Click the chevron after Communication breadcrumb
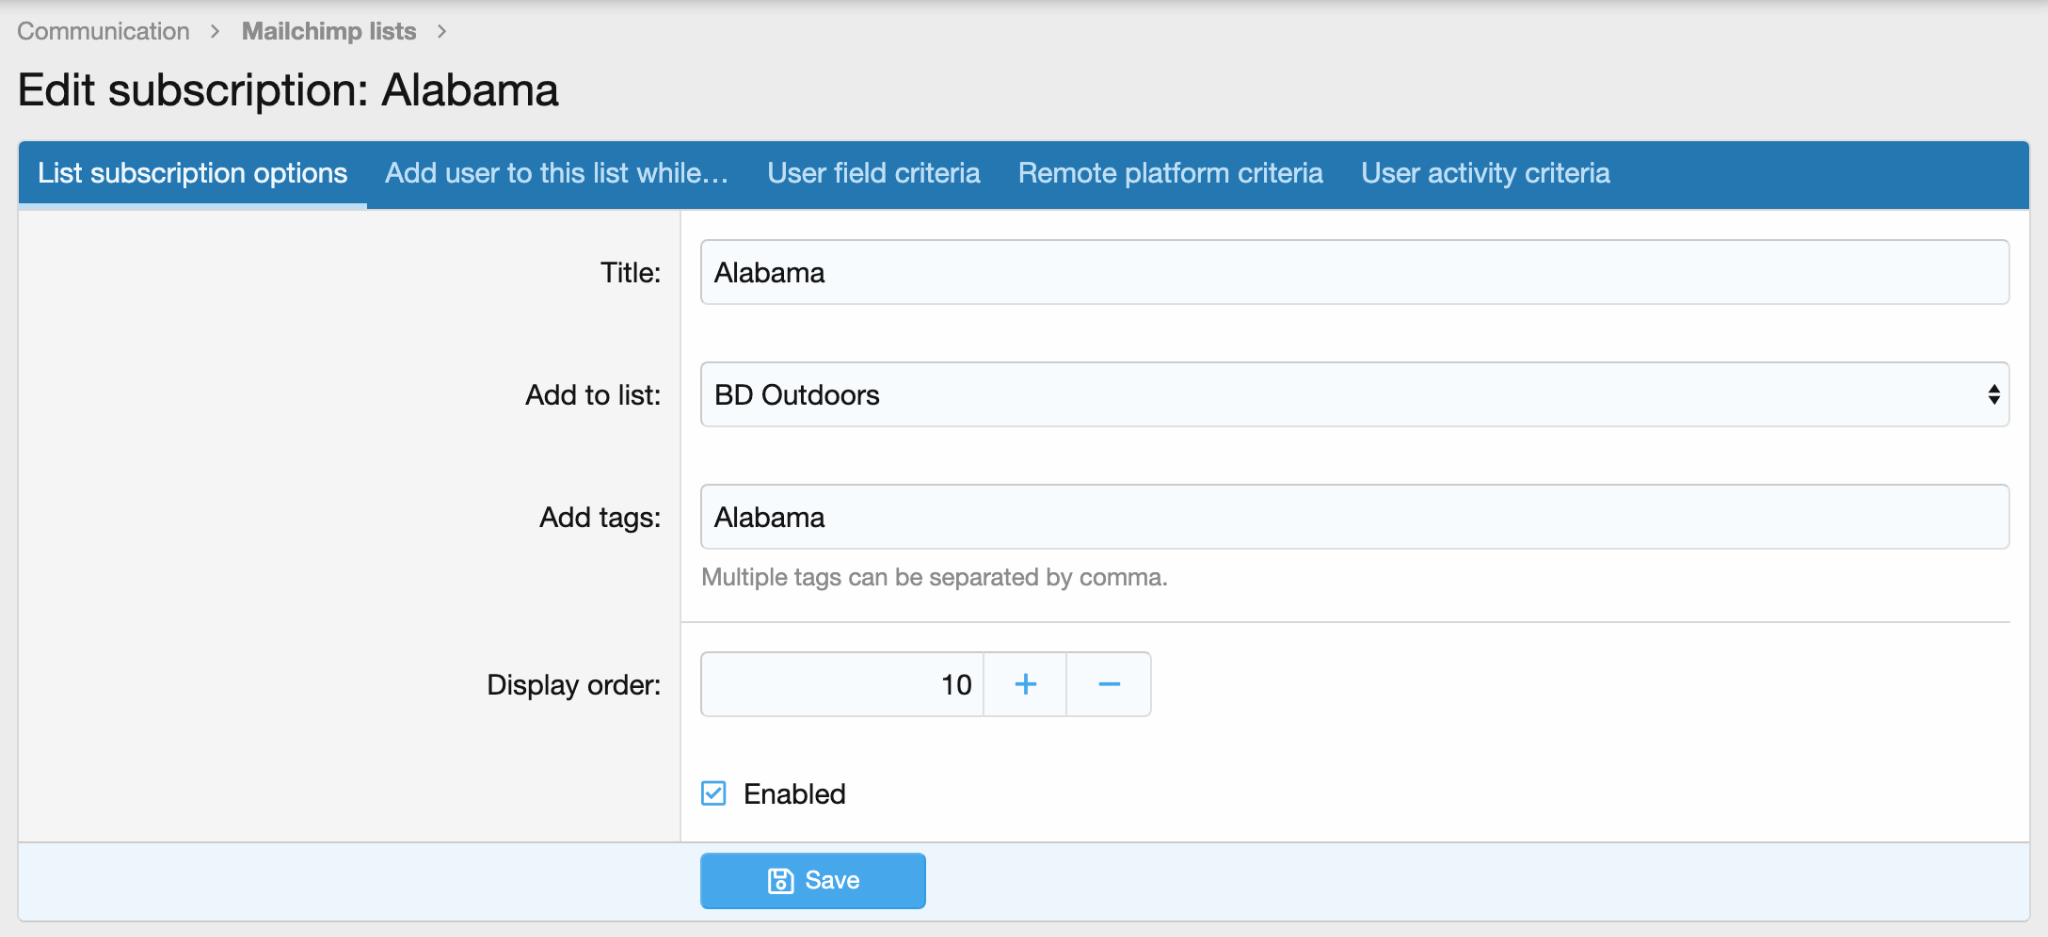Screen dimensions: 2048x937 pyautogui.click(x=215, y=32)
